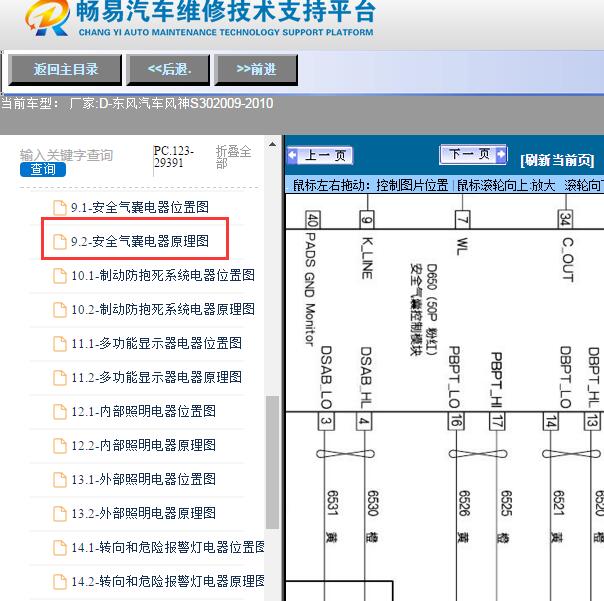
Task: Click C_OUT label in diagram
Action: coord(567,259)
